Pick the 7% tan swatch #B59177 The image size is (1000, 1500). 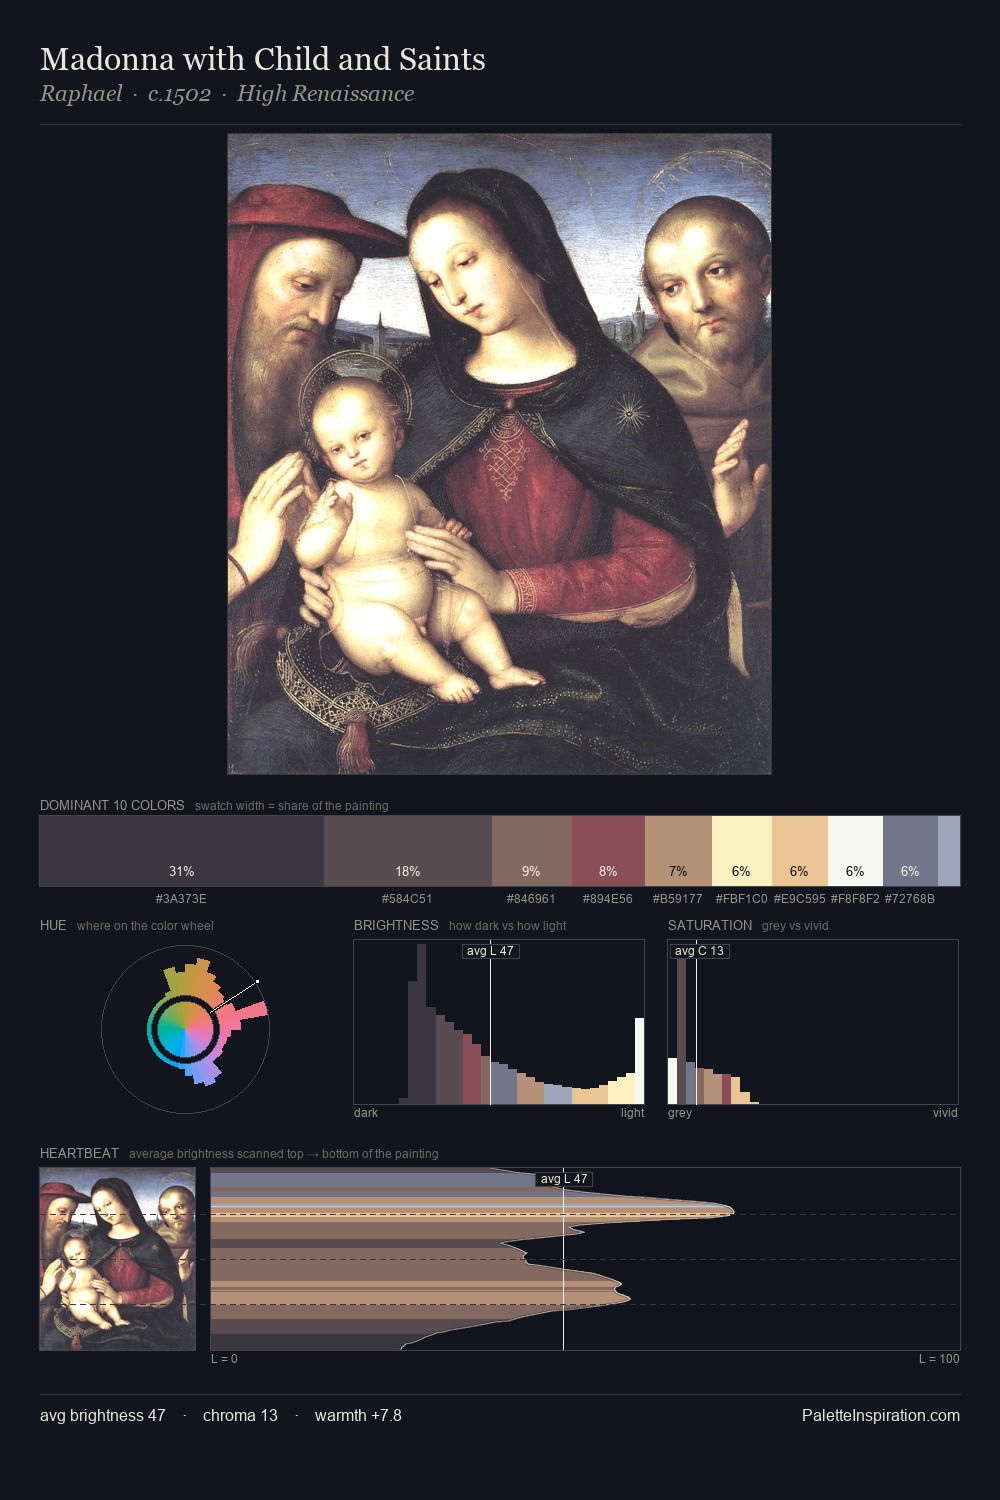(678, 851)
